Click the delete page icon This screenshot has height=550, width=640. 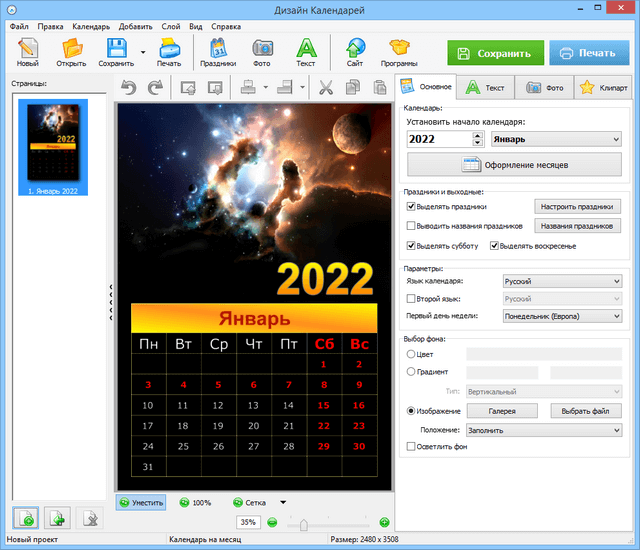click(x=89, y=518)
